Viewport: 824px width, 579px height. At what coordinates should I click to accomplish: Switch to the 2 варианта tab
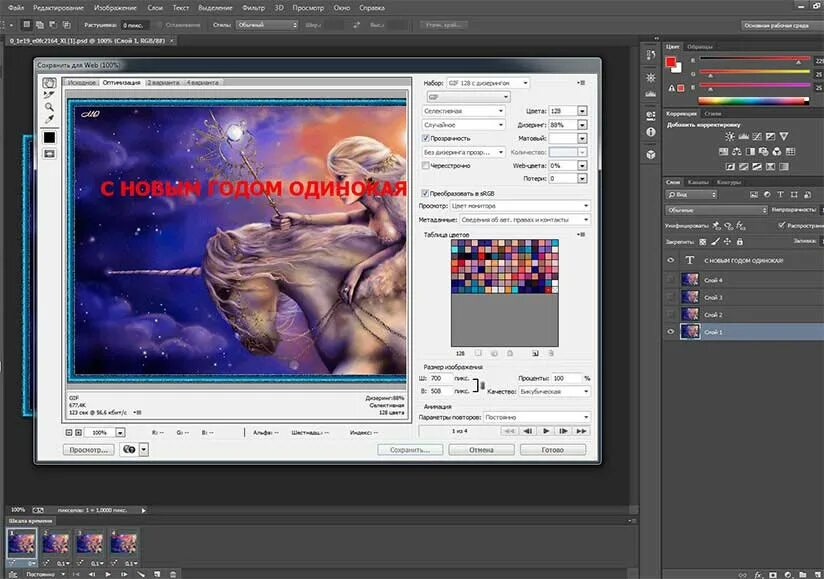163,82
